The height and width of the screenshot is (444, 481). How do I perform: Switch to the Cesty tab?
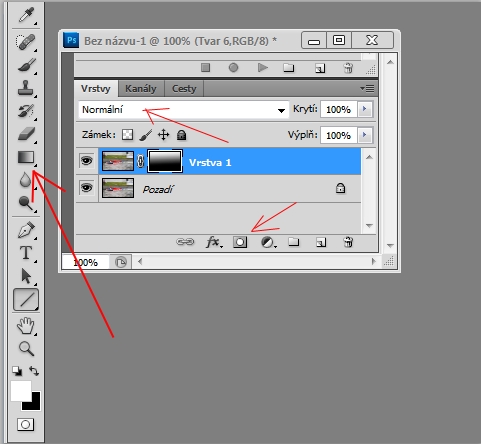pos(184,89)
